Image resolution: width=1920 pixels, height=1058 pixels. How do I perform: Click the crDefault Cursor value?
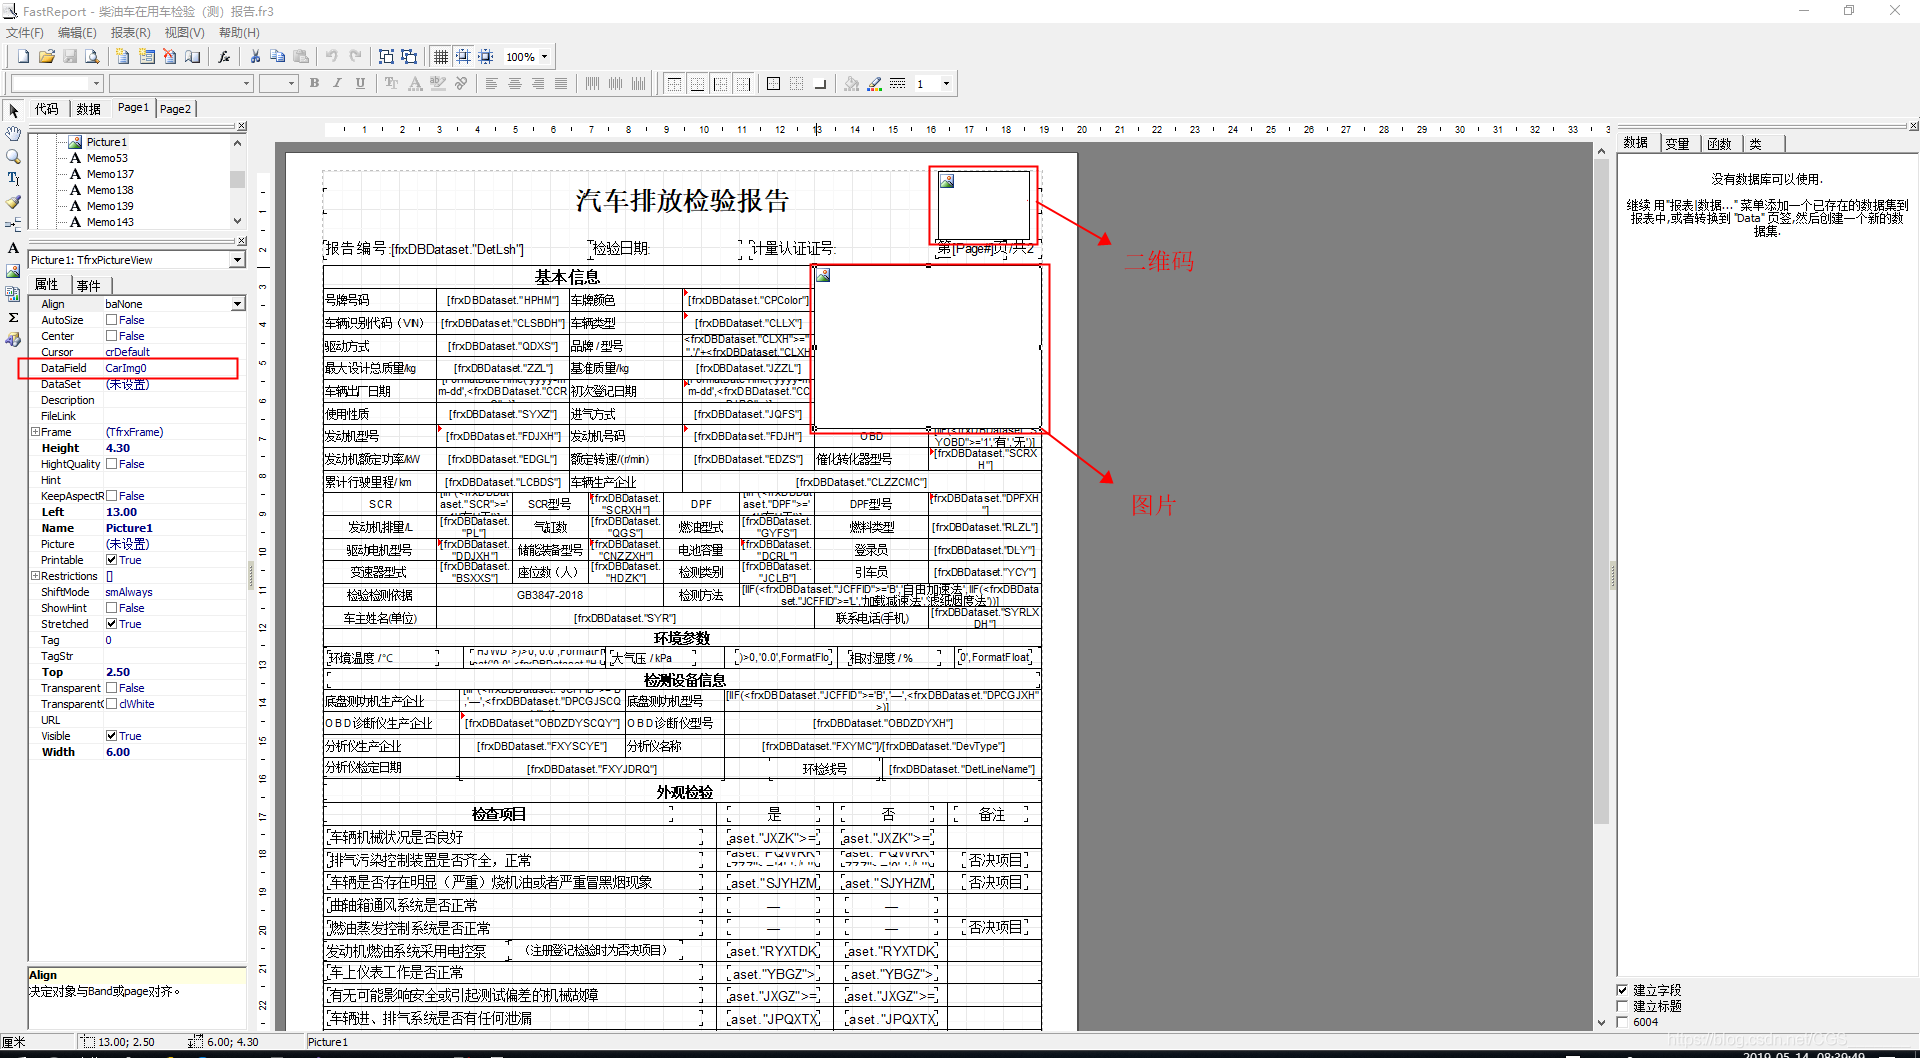[127, 351]
